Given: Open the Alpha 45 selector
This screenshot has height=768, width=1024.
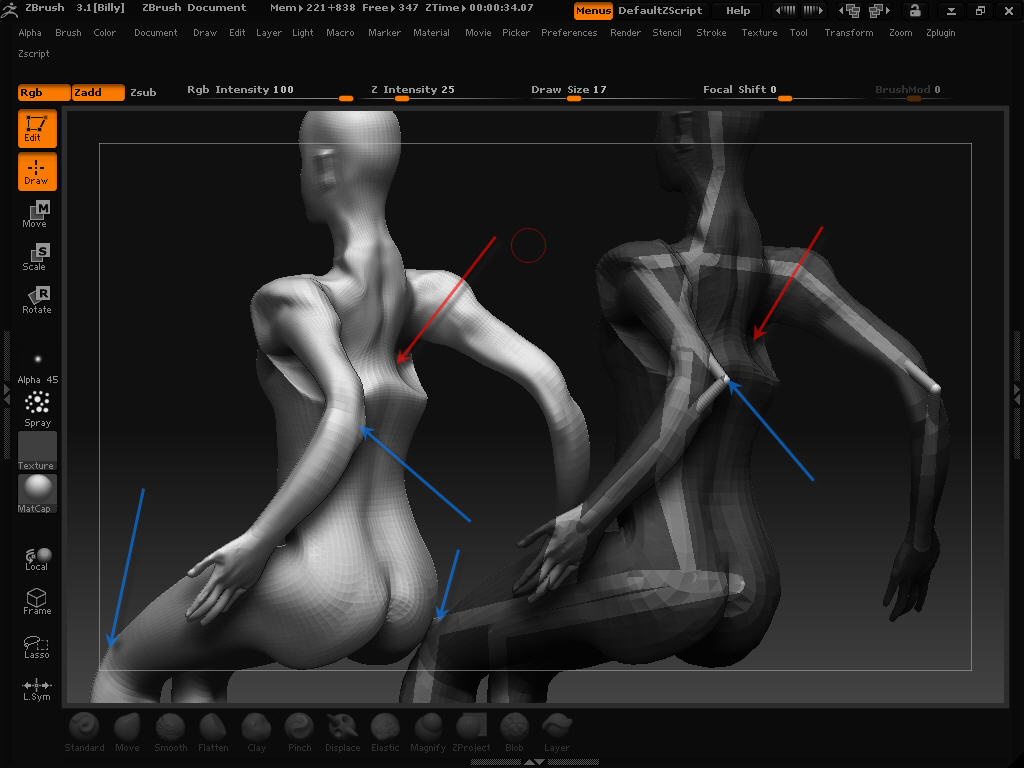Looking at the screenshot, I should pos(36,362).
